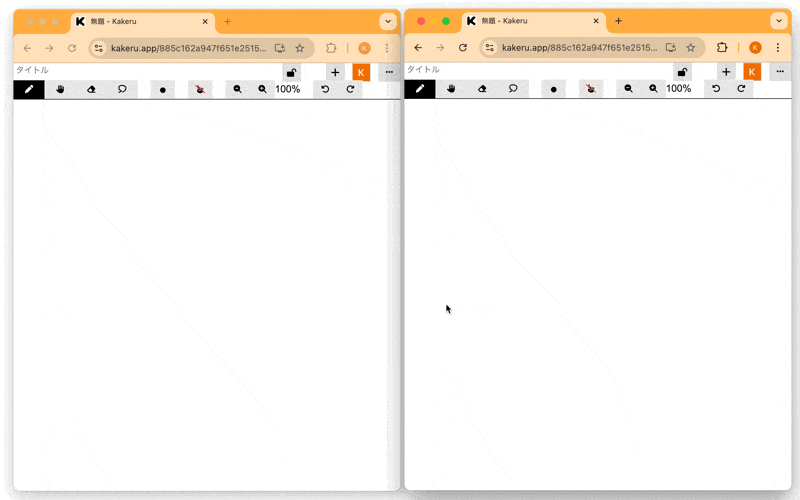
Task: Click the kakeru.app URL in left window
Action: (x=189, y=48)
